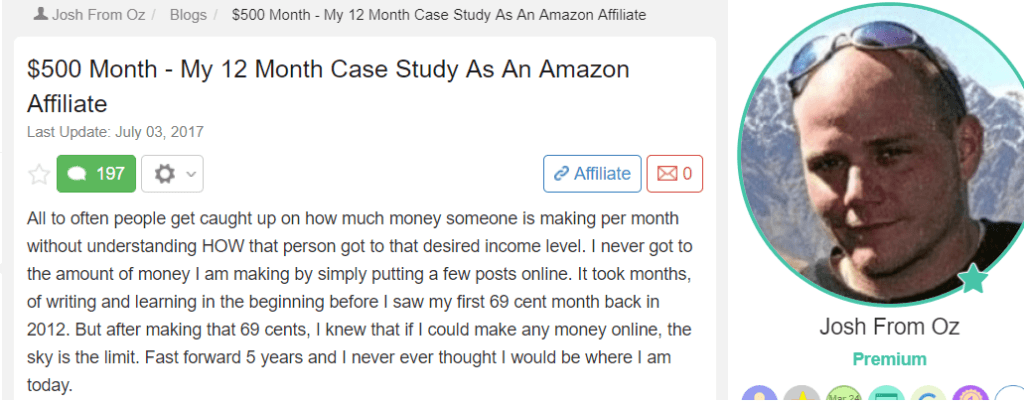Click the gray star badge icon
Screen dimensions: 1024x404
(802, 397)
